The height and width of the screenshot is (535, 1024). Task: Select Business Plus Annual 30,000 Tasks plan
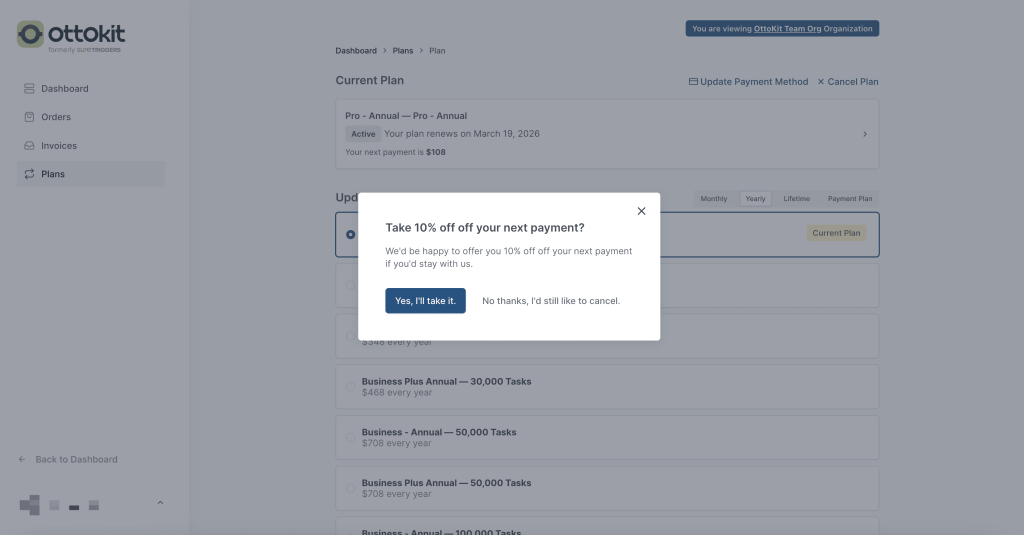pos(350,387)
